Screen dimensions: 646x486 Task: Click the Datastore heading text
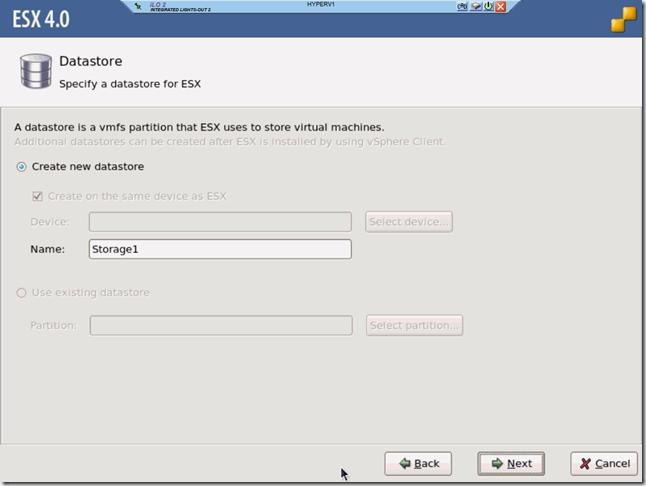pos(91,61)
